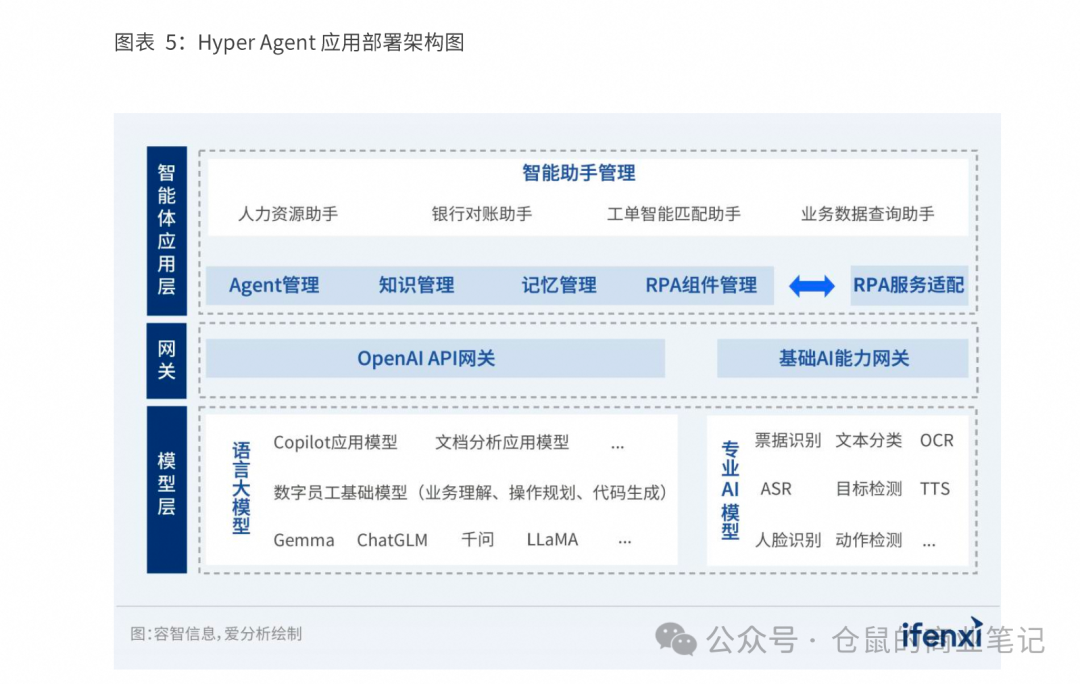The image size is (1080, 684).
Task: Click the 语言大模型 vertical label
Action: pos(241,488)
